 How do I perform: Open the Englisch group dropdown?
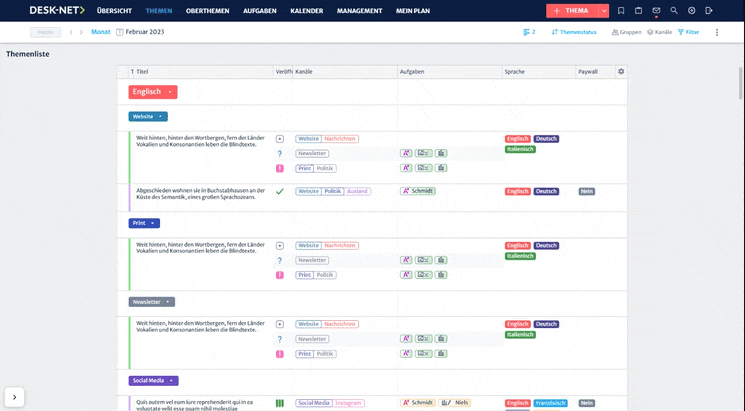(153, 92)
